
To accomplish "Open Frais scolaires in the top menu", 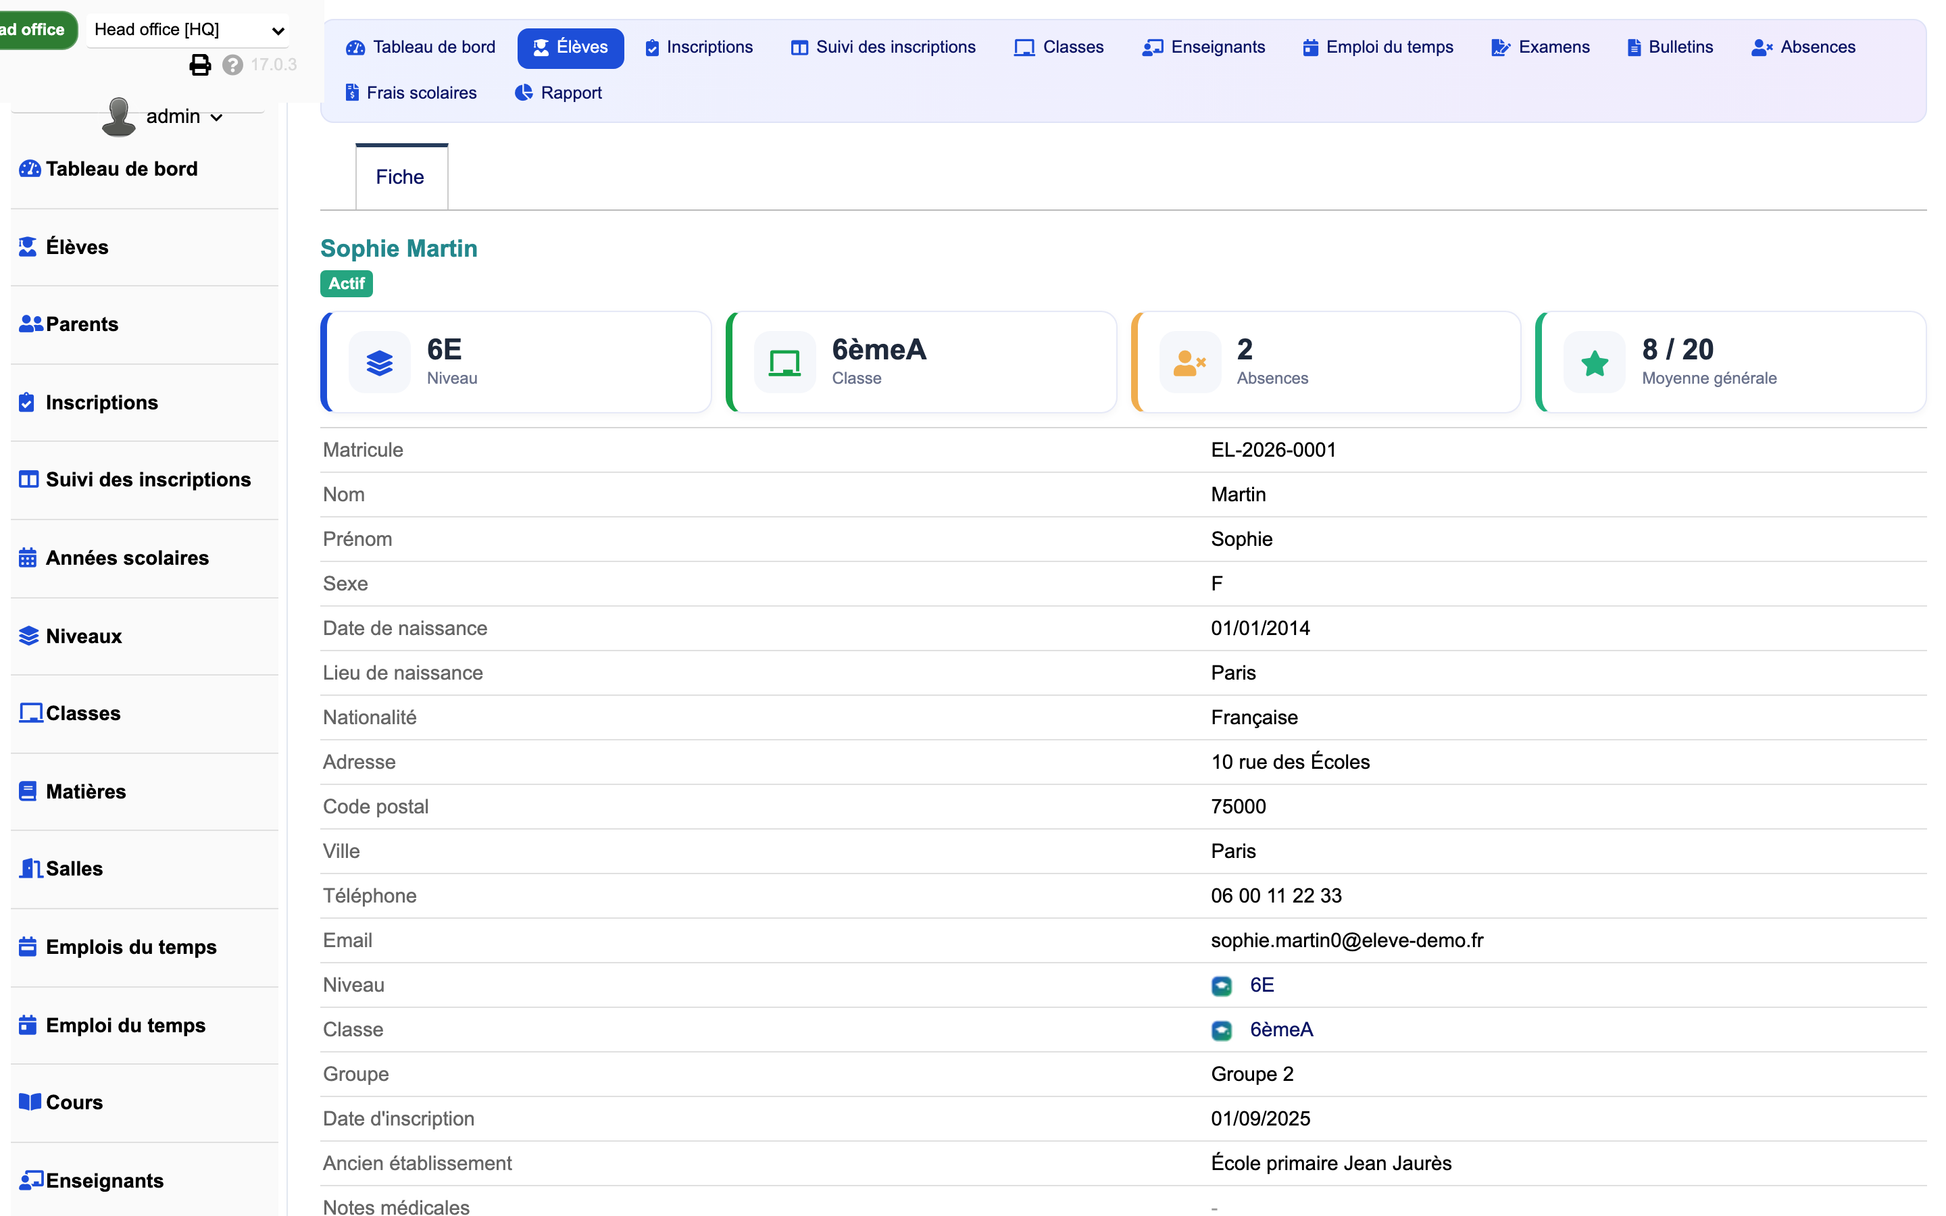I will coord(411,93).
